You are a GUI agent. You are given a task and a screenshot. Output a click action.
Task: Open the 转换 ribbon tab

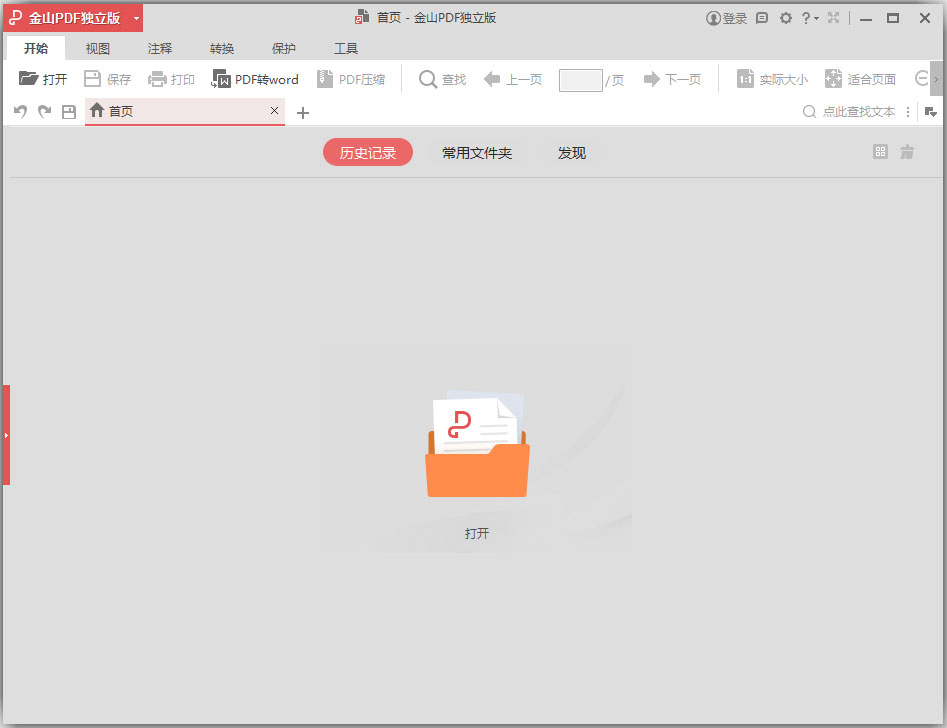tap(222, 48)
